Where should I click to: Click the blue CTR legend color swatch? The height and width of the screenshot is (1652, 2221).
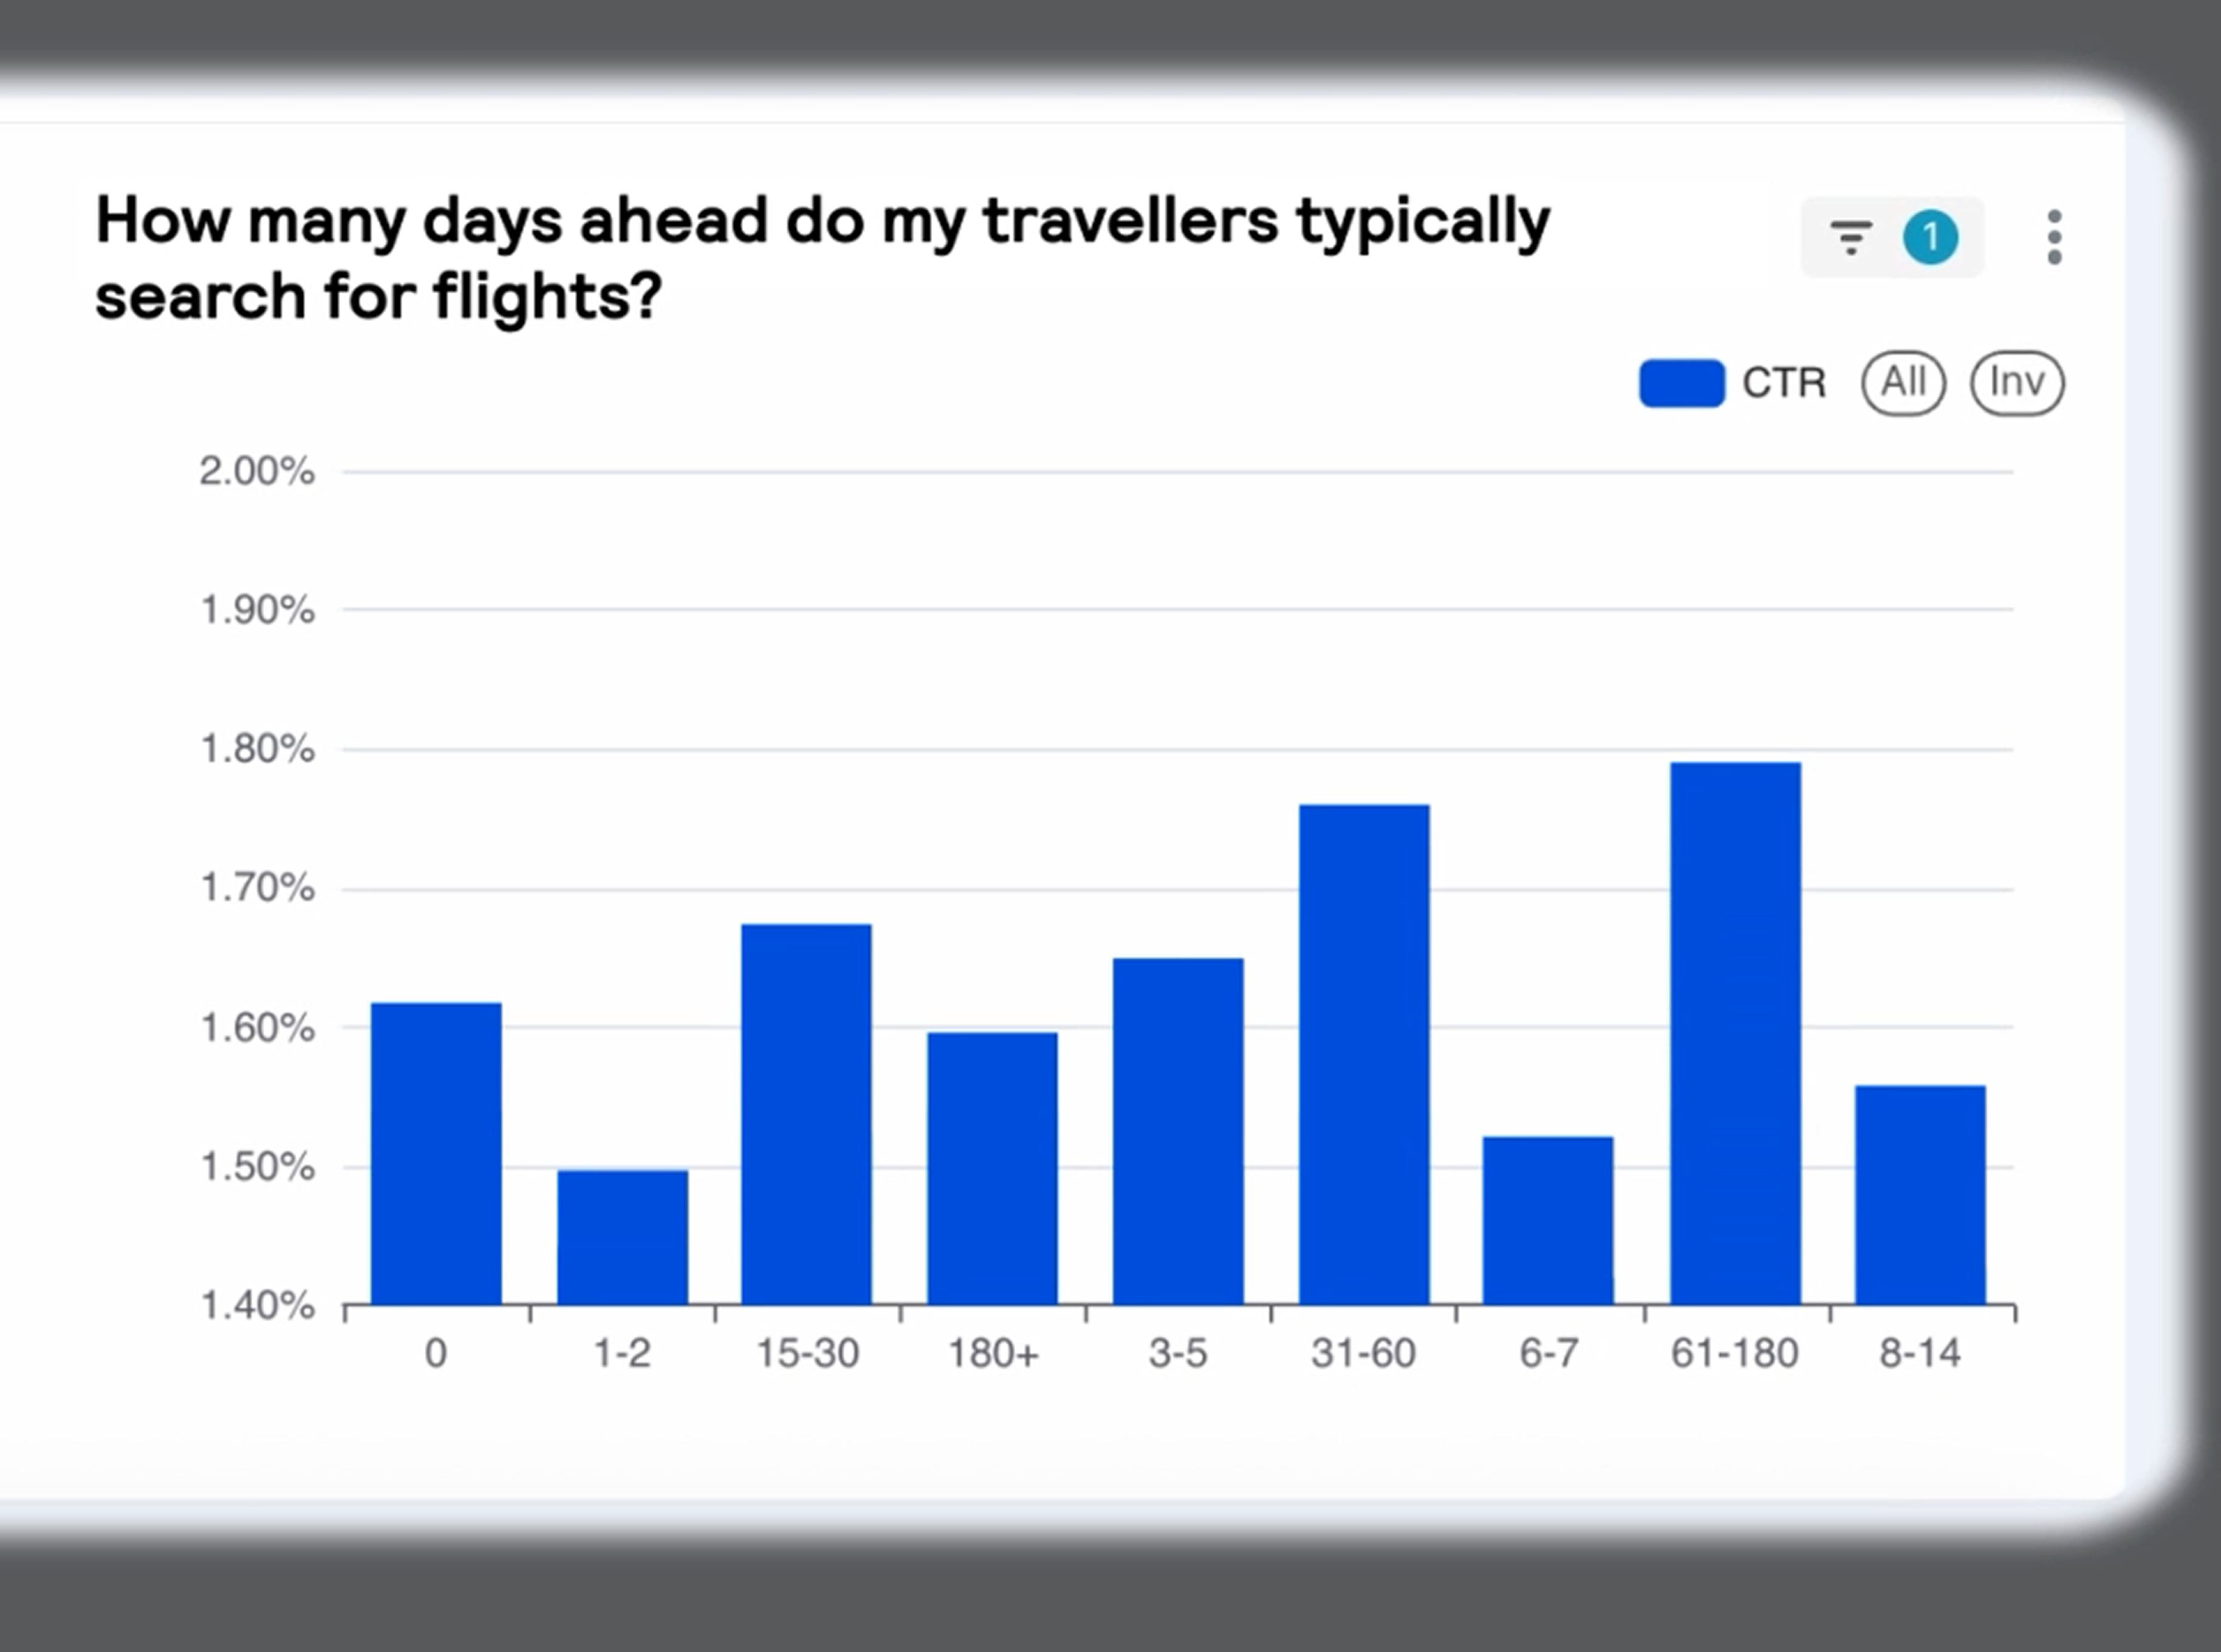(x=1681, y=383)
